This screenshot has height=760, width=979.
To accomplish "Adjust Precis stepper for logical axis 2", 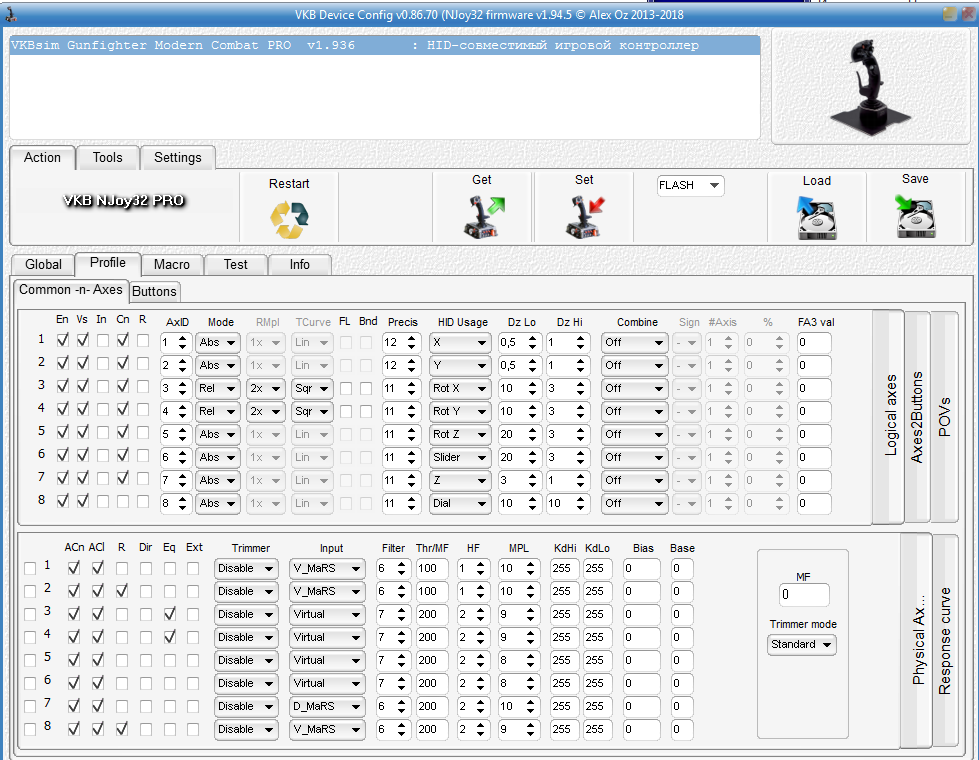I will pos(411,365).
